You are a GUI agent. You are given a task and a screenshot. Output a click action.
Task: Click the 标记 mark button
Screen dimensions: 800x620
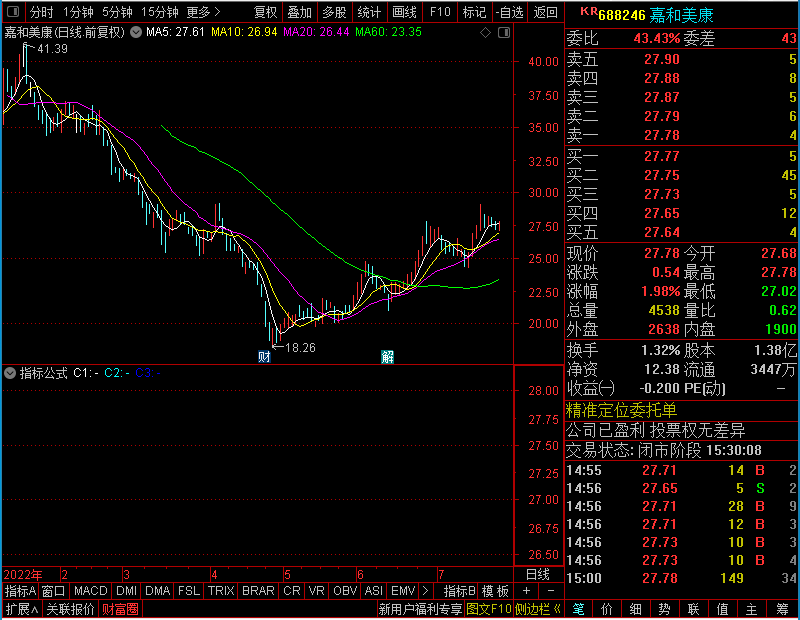(x=474, y=12)
